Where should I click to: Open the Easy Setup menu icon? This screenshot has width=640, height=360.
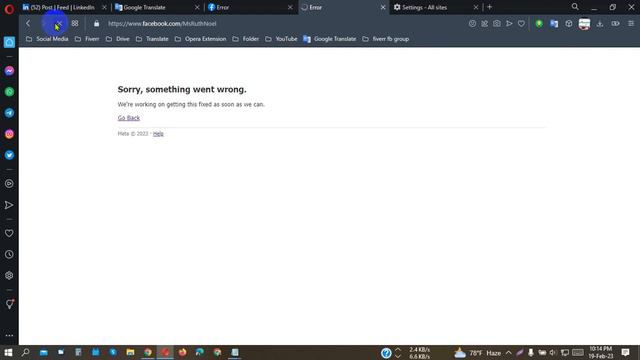coord(631,24)
